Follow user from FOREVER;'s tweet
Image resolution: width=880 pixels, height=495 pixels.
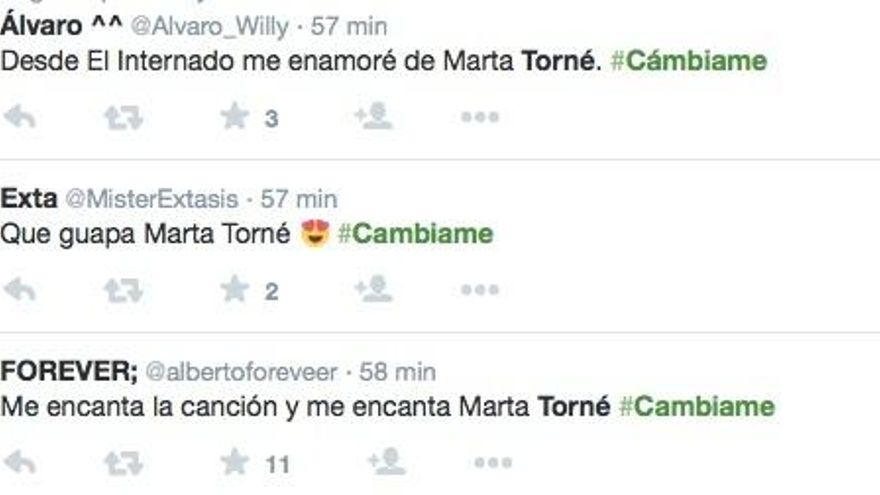pyautogui.click(x=385, y=463)
